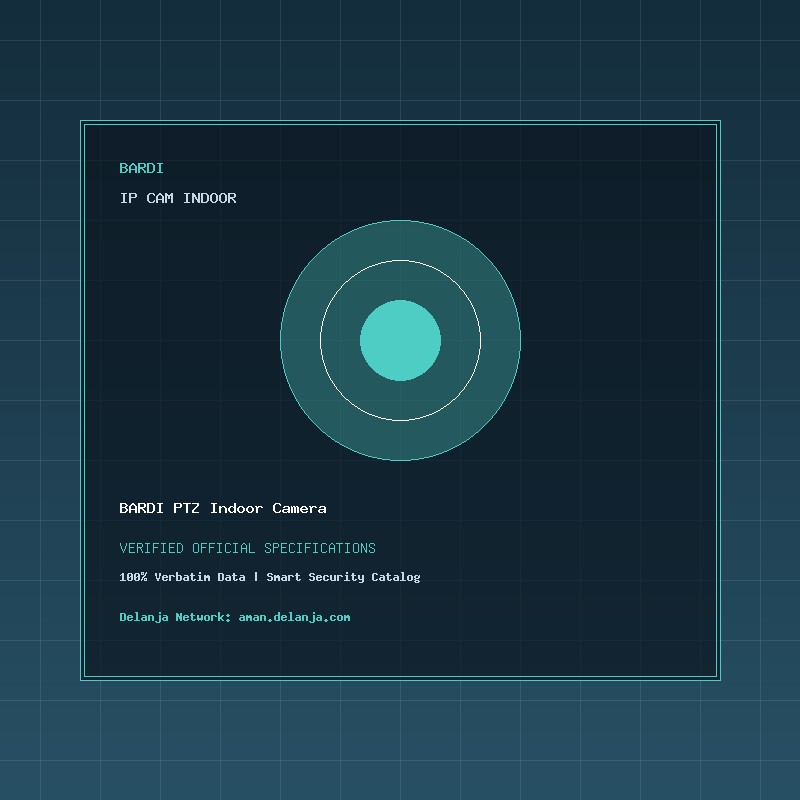Click the IP CAM INDOOR heading
This screenshot has height=800, width=800.
tap(178, 198)
